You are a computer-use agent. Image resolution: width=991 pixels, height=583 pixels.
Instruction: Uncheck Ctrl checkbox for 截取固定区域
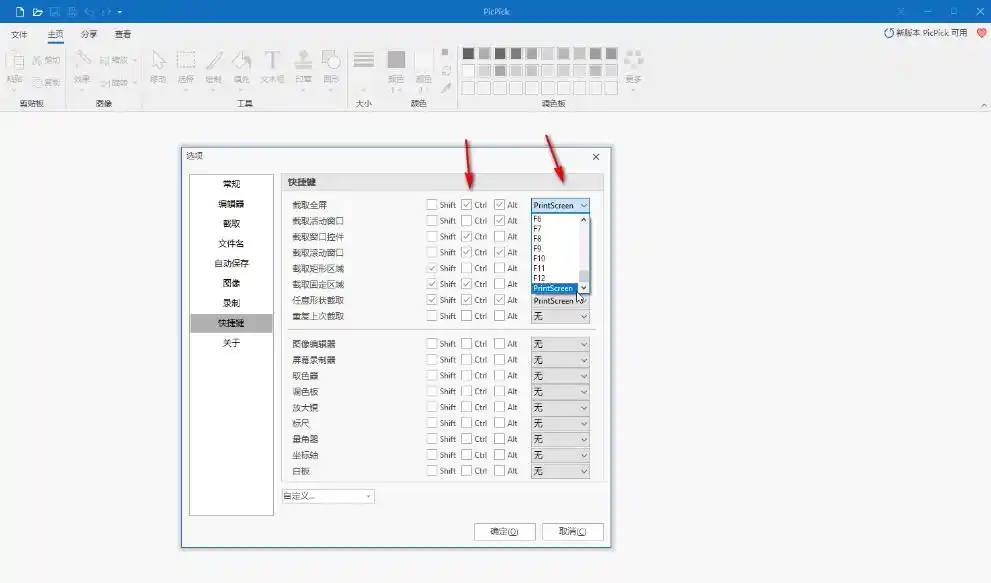point(466,284)
